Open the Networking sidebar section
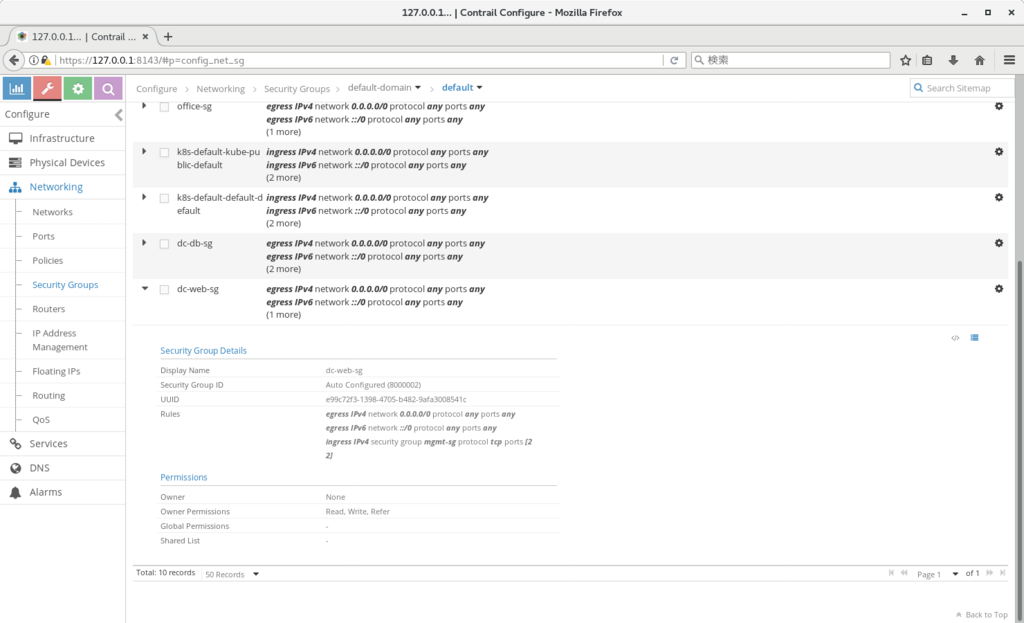Image resolution: width=1024 pixels, height=623 pixels. (x=62, y=187)
